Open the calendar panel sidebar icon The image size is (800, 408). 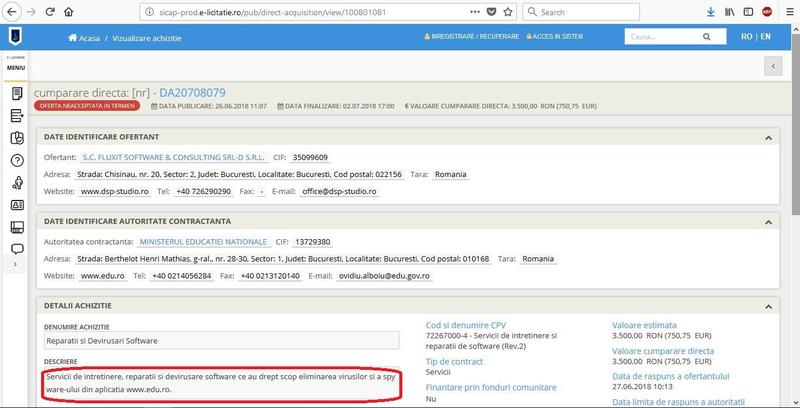pos(17,227)
